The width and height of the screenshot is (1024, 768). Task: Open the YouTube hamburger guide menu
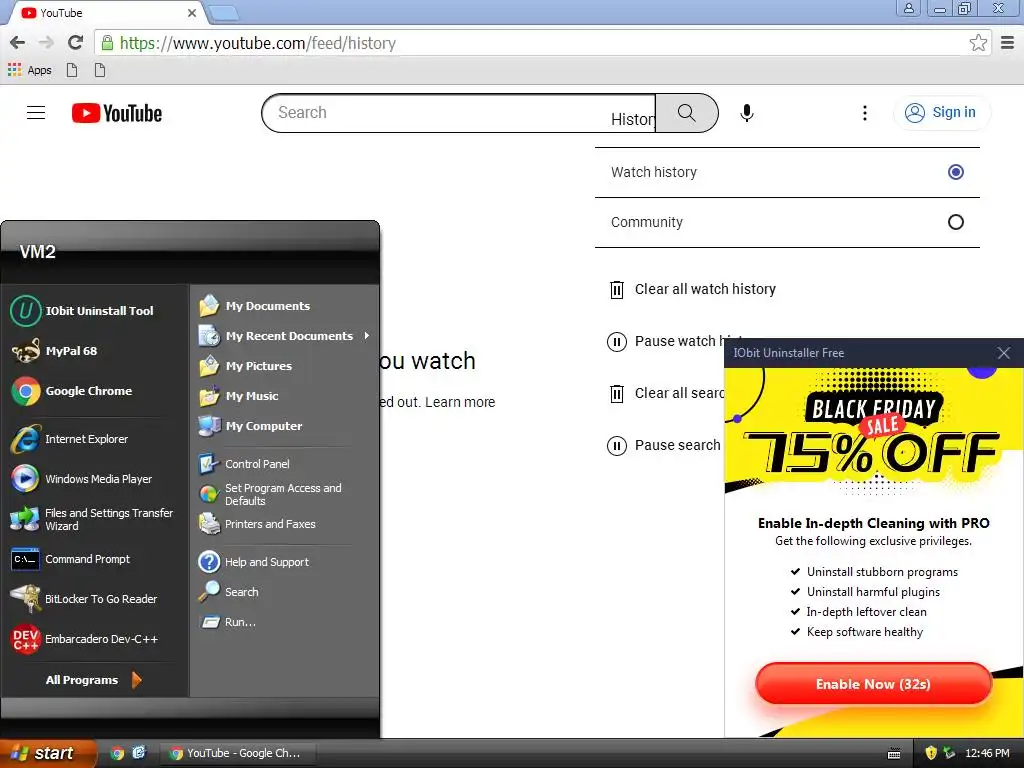(x=36, y=113)
